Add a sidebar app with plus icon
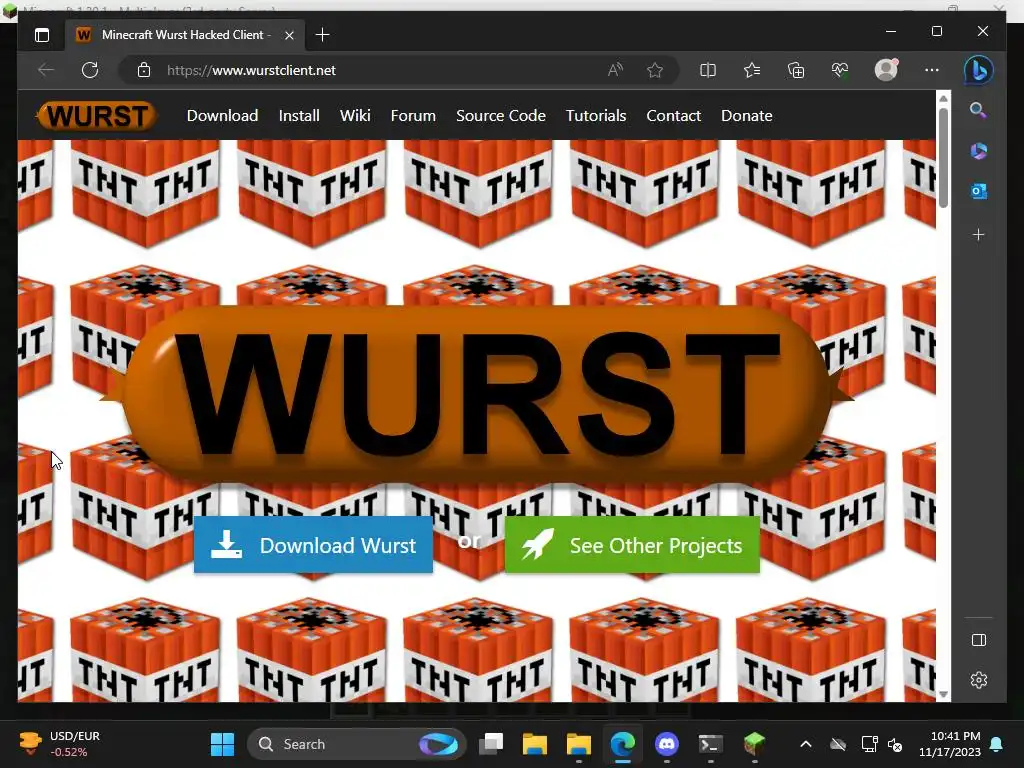The height and width of the screenshot is (768, 1024). click(978, 234)
